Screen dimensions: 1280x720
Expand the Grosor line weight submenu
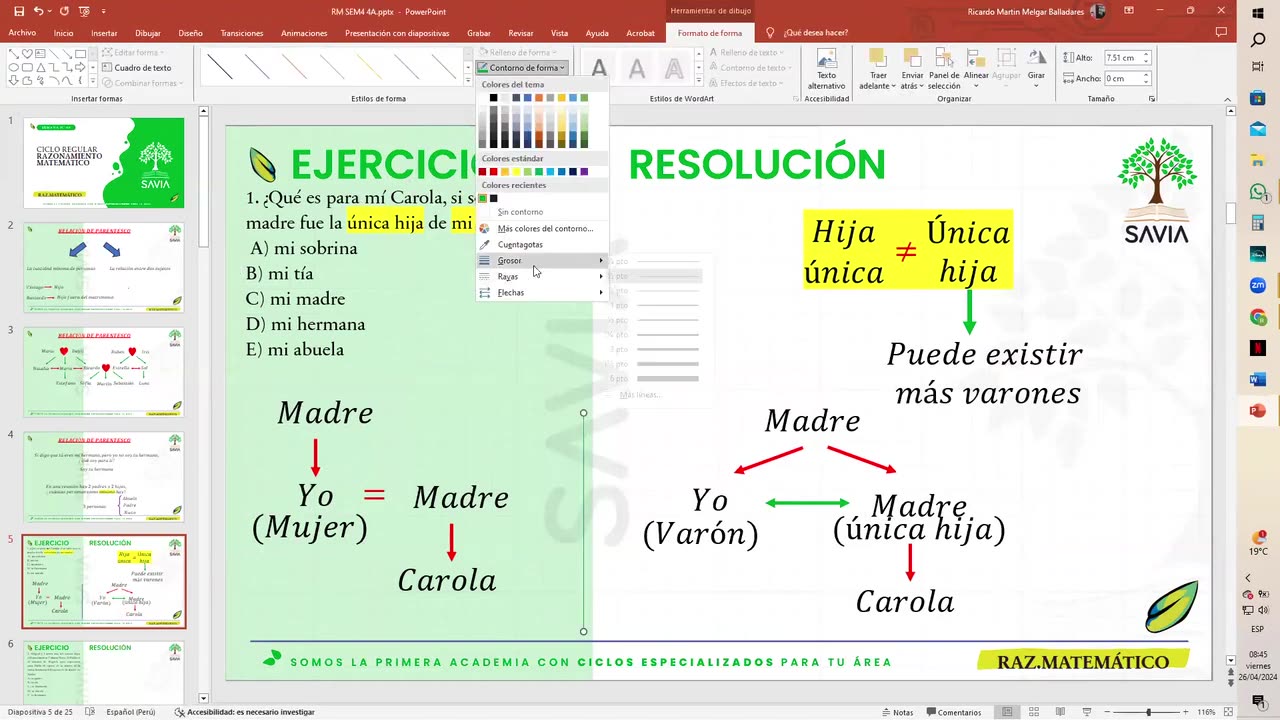(x=542, y=260)
